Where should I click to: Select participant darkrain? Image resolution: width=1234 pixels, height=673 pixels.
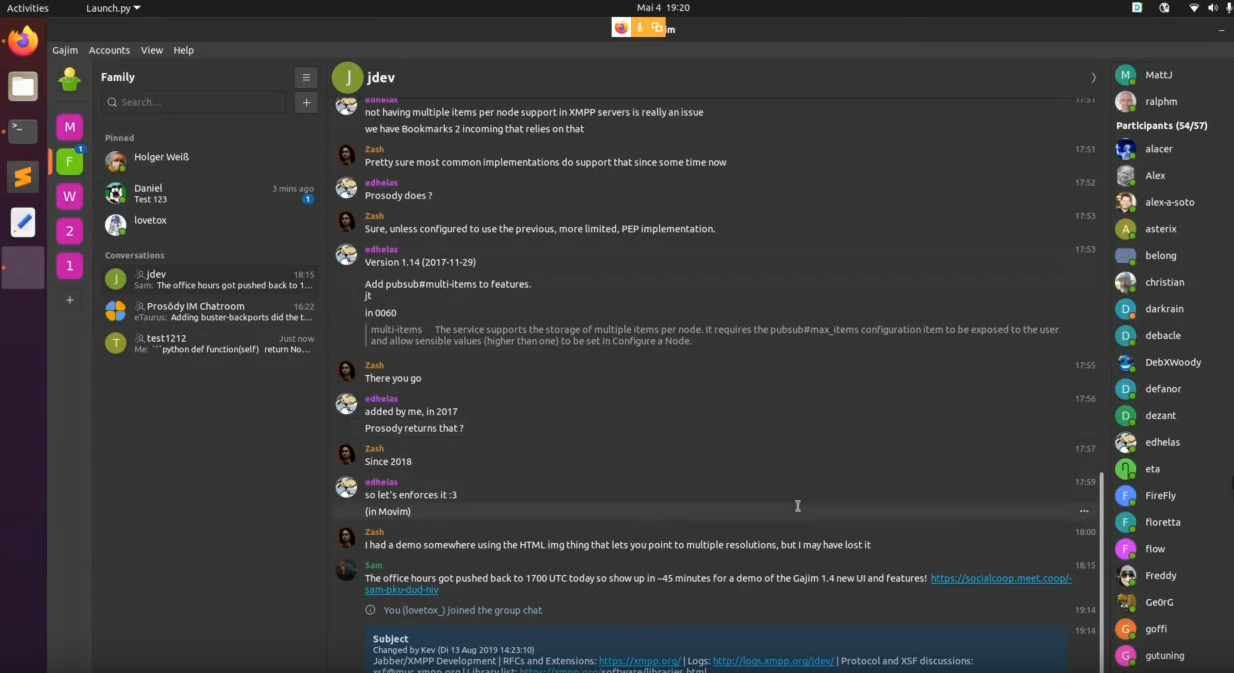[1164, 309]
